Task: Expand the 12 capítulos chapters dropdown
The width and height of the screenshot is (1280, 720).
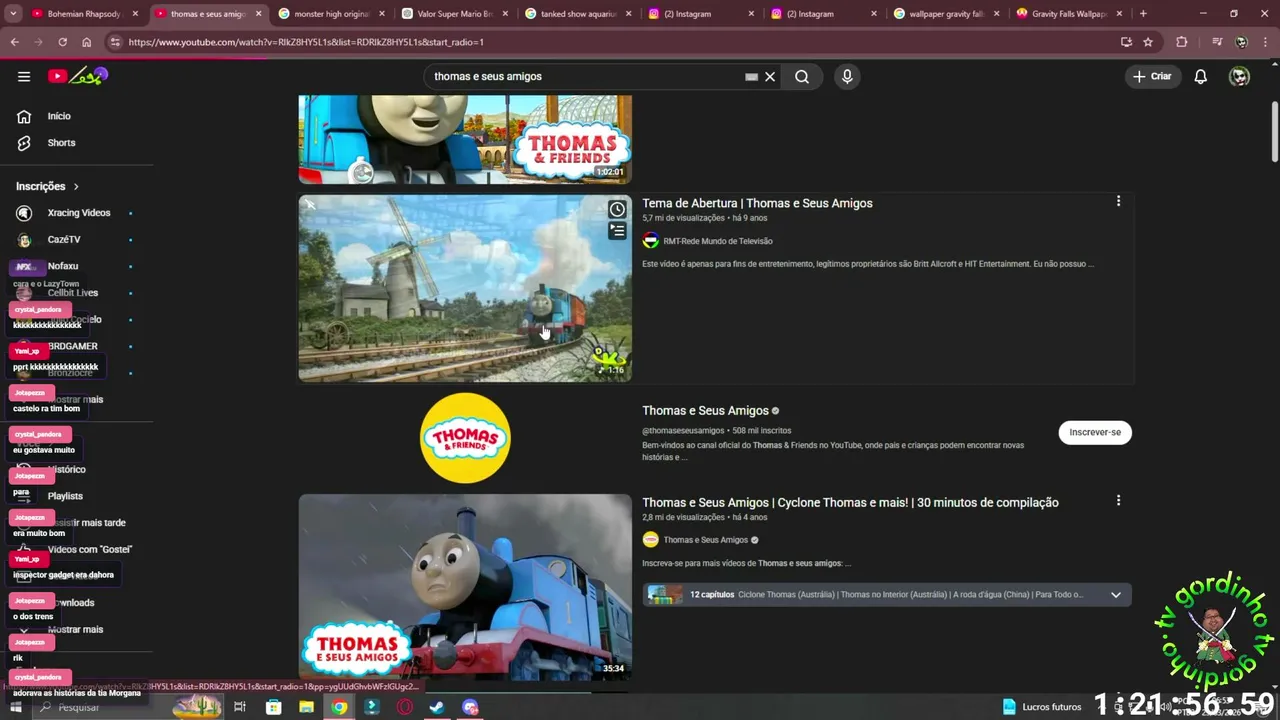Action: 1115,595
